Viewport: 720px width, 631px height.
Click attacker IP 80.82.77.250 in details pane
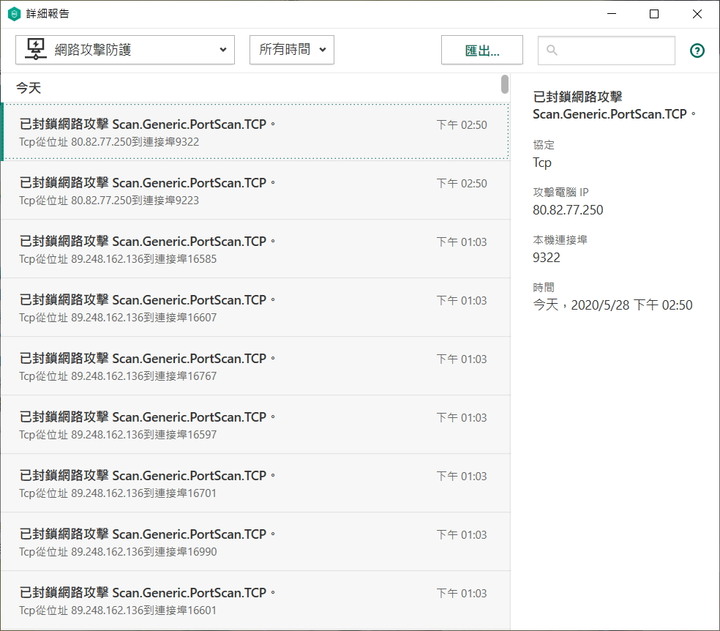(x=568, y=210)
